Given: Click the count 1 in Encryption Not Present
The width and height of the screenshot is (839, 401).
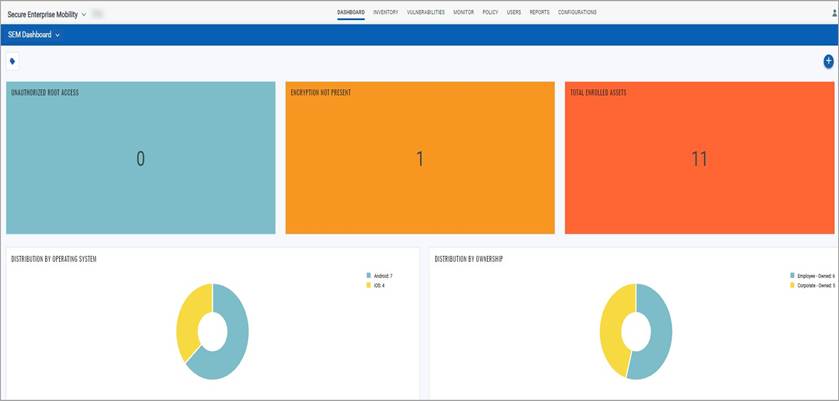Looking at the screenshot, I should (420, 159).
